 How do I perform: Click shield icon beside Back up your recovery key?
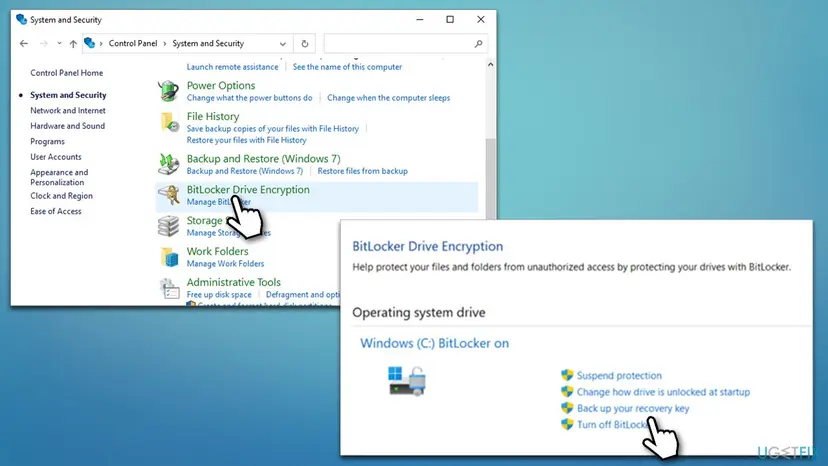tap(567, 408)
